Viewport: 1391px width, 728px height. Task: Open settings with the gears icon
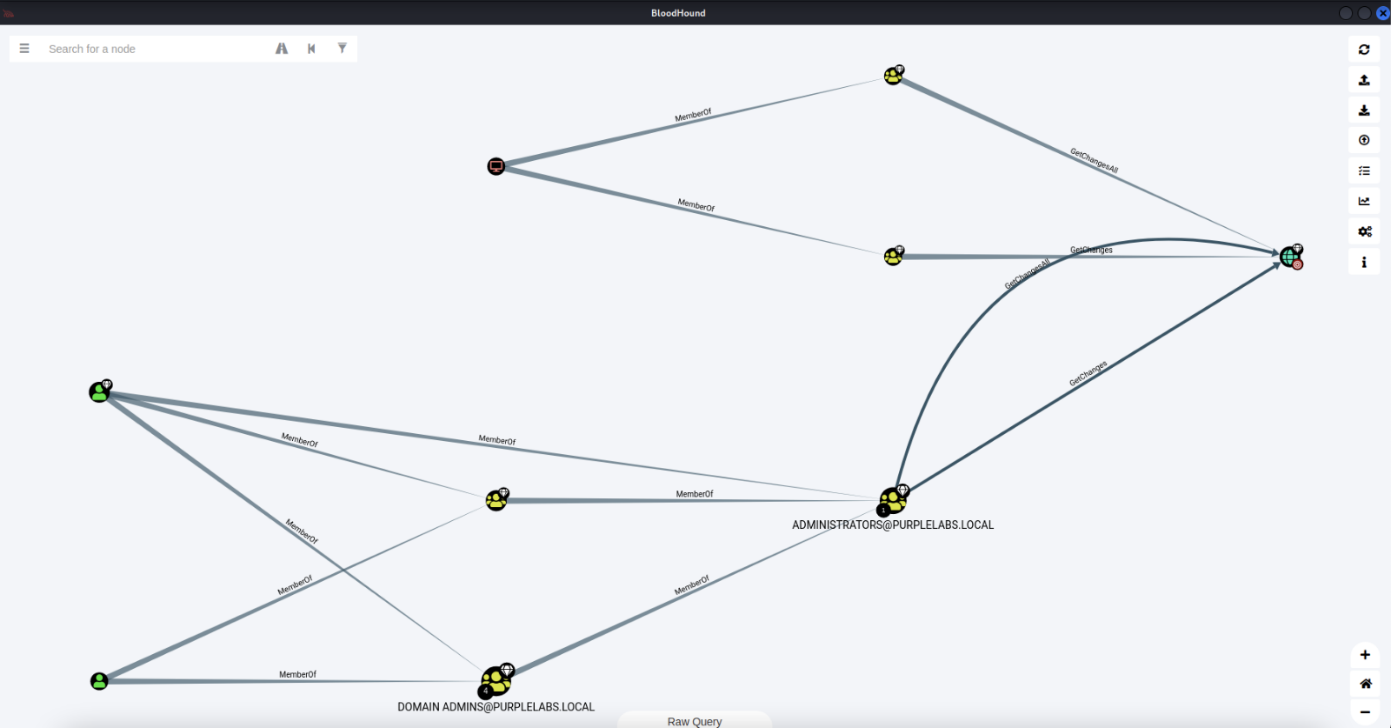(x=1364, y=232)
